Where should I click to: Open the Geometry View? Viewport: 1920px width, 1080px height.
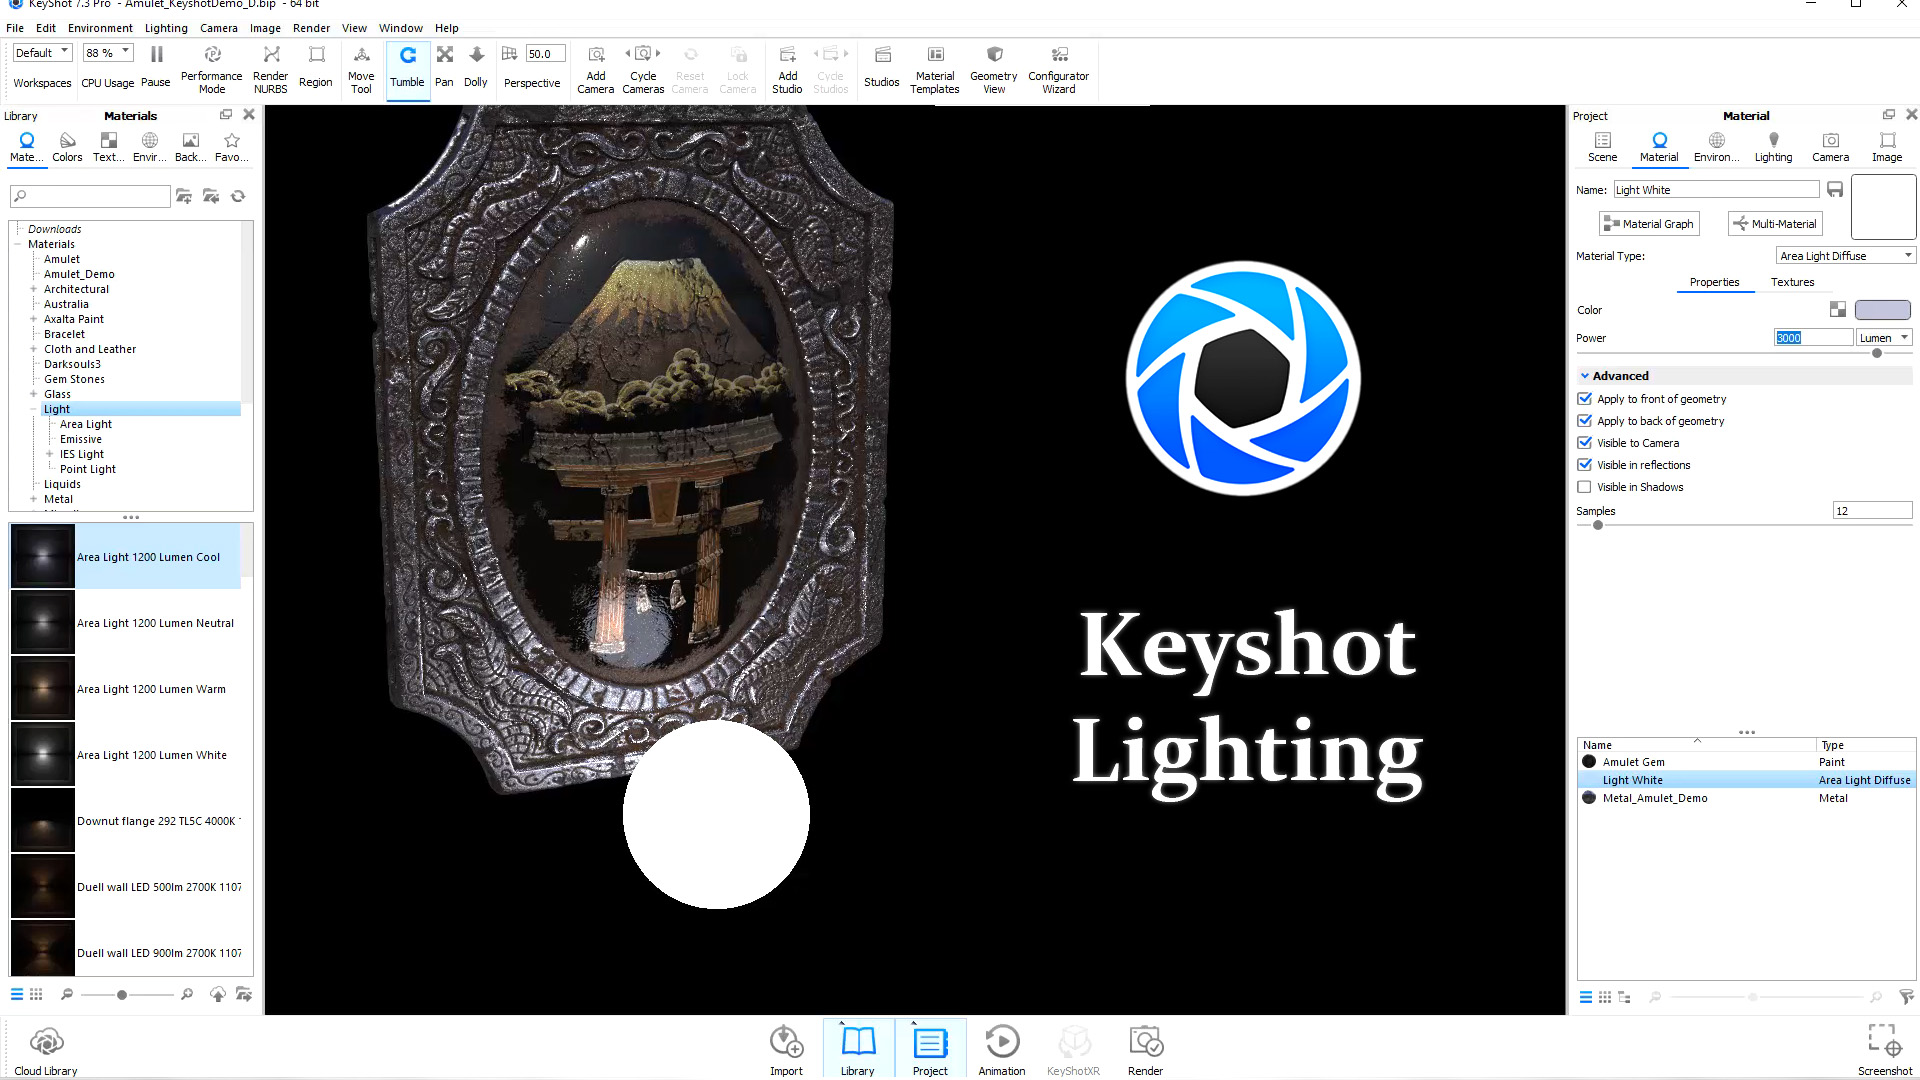[993, 68]
